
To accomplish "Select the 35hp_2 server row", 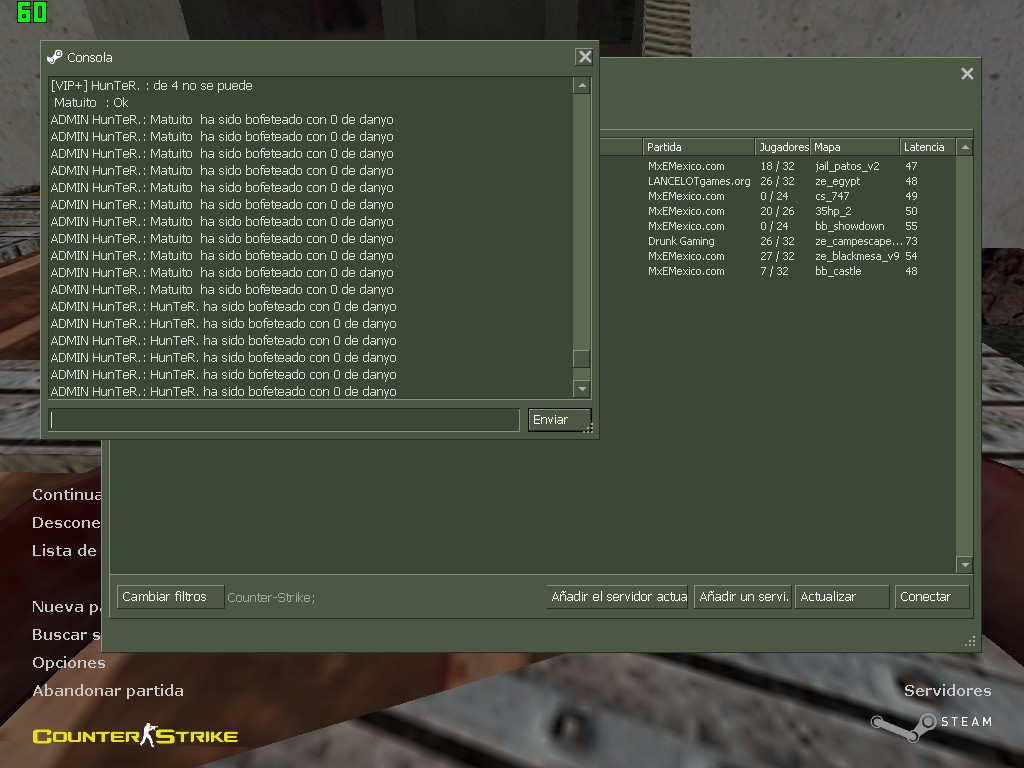I will click(777, 211).
